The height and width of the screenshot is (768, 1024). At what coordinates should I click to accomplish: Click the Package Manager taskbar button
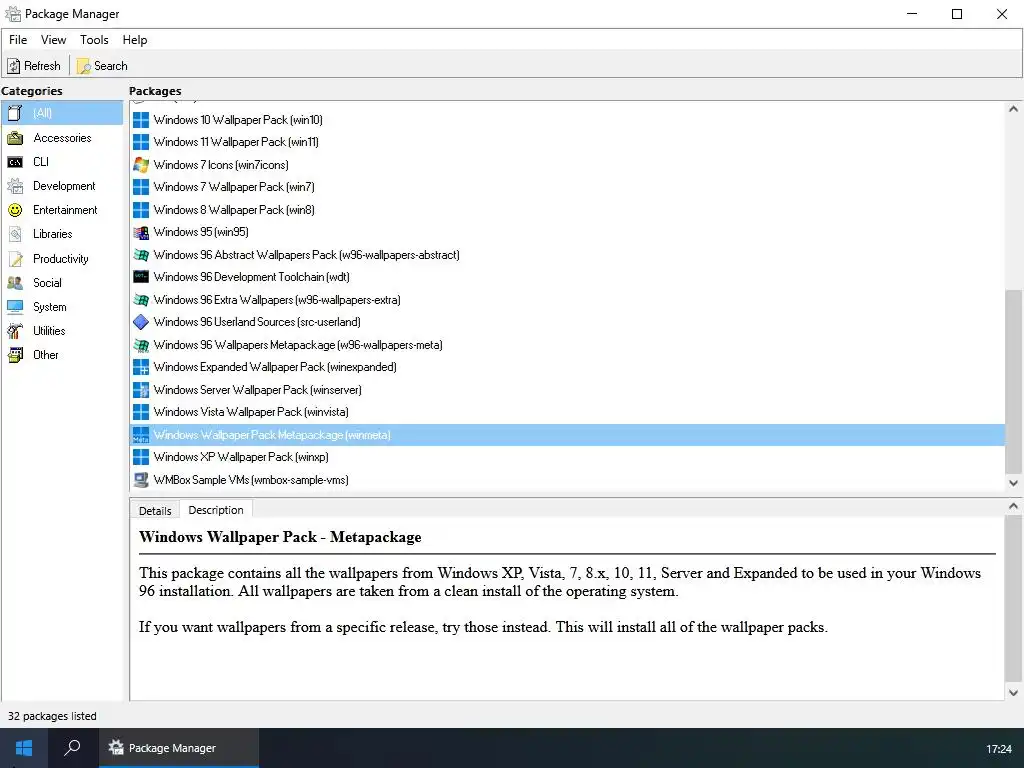pos(179,748)
